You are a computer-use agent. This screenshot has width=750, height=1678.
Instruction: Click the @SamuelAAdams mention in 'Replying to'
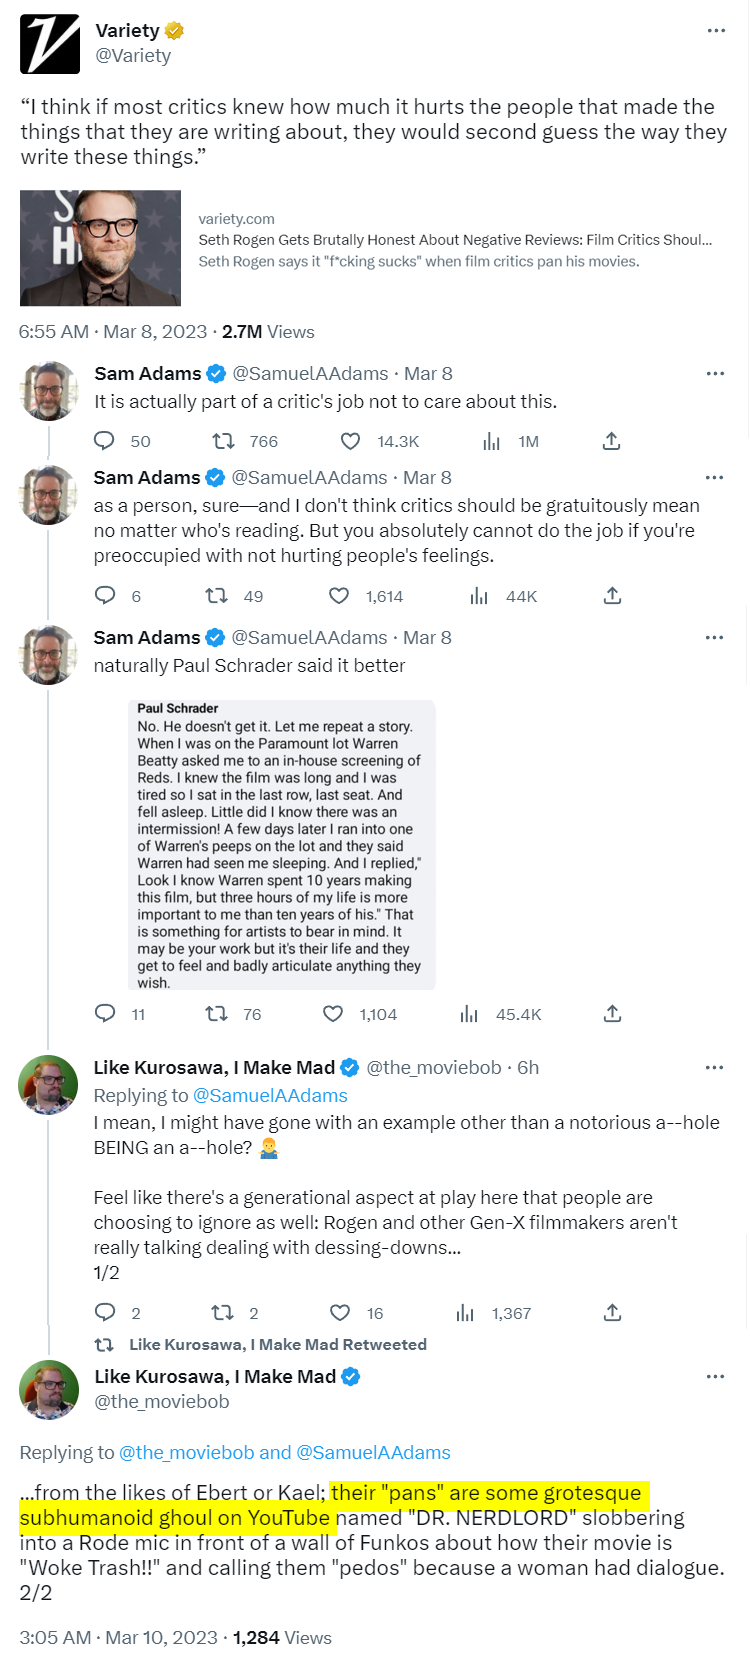[270, 1096]
